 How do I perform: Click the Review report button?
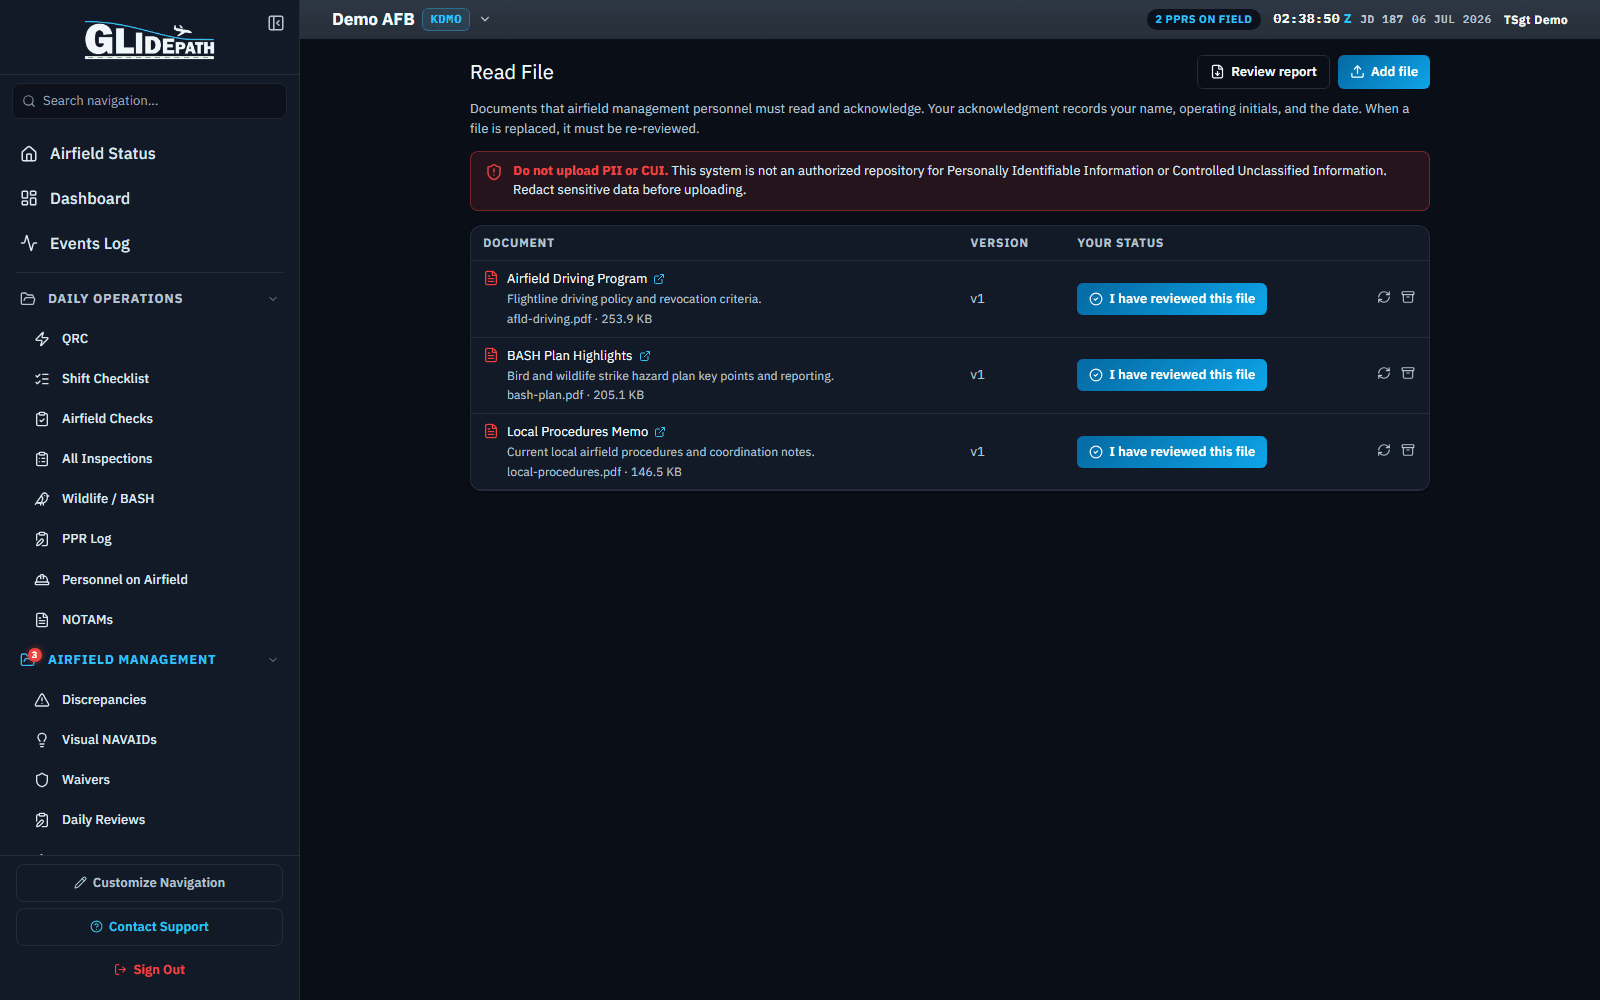pyautogui.click(x=1263, y=72)
